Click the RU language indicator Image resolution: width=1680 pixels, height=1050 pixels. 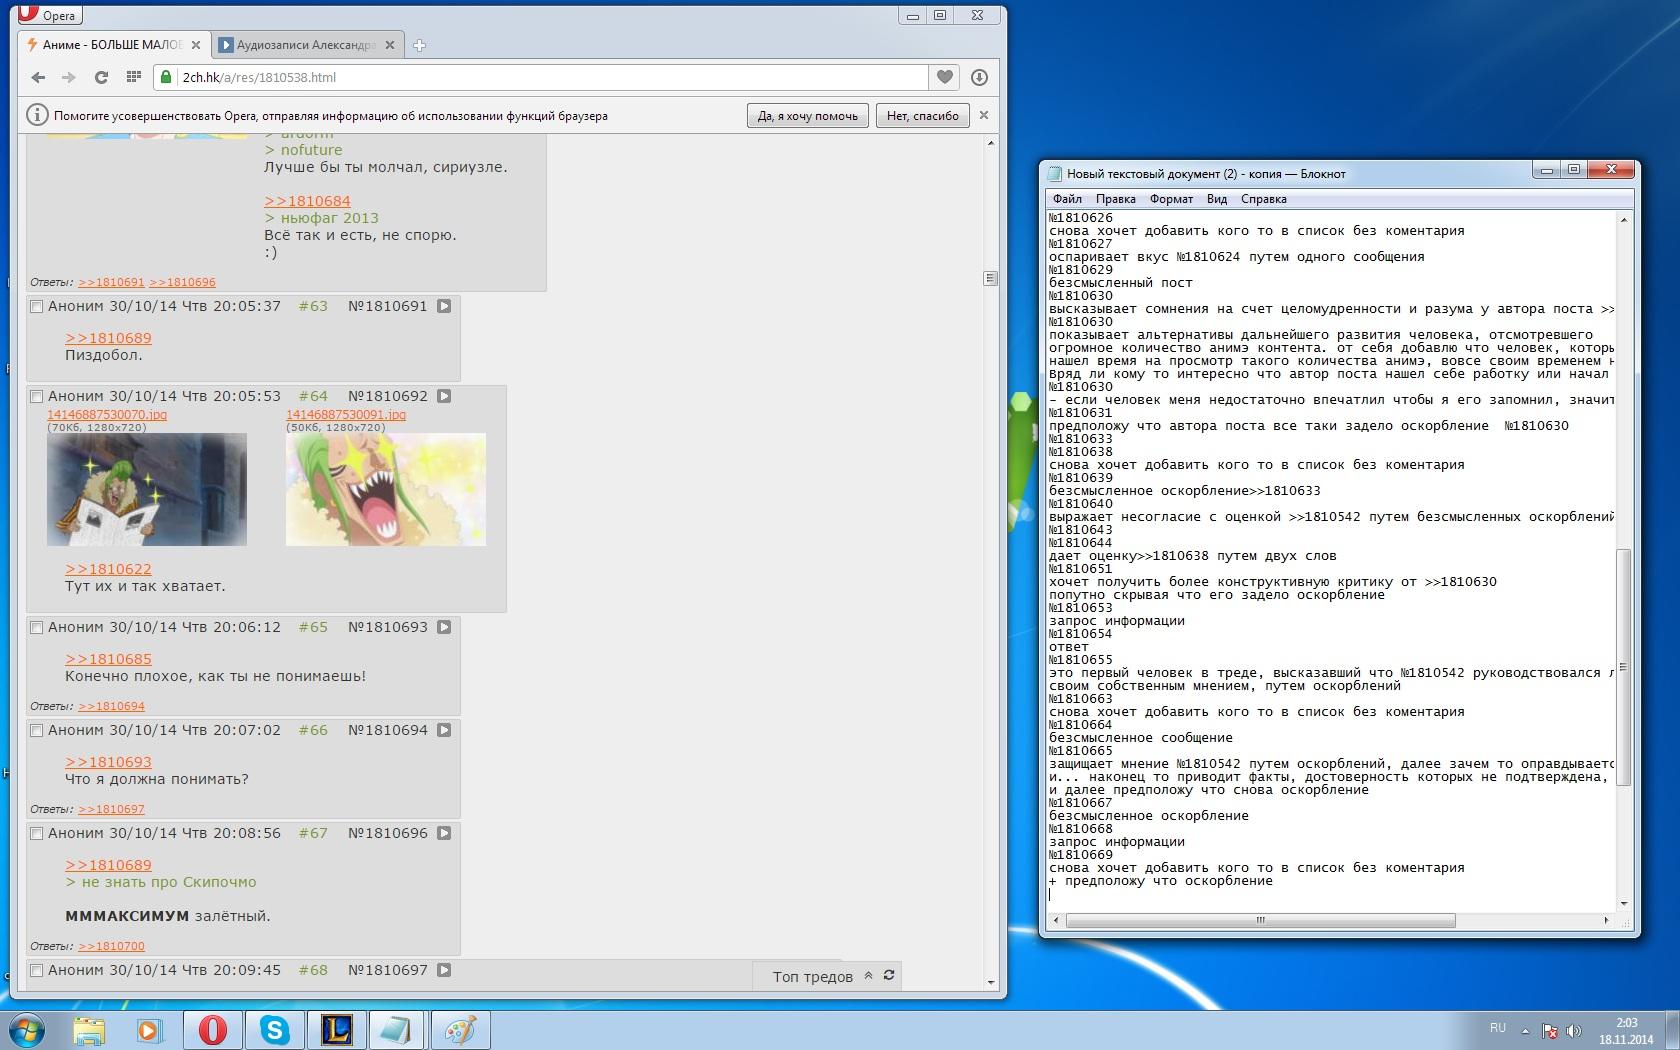[x=1497, y=1028]
